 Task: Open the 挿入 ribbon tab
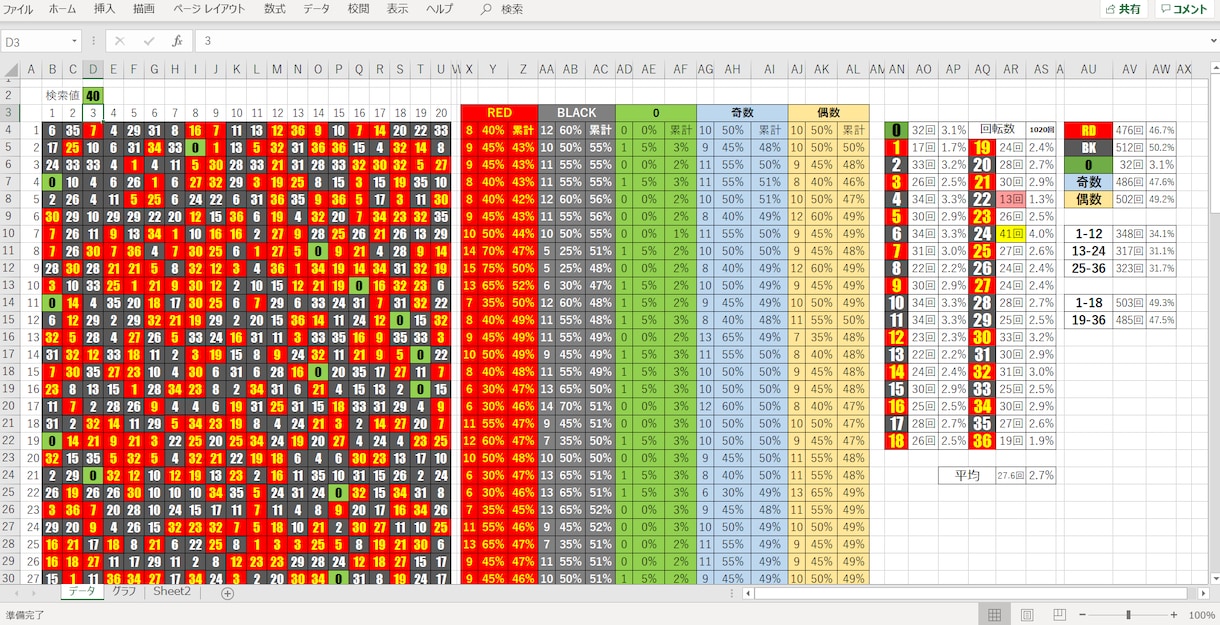pyautogui.click(x=104, y=9)
